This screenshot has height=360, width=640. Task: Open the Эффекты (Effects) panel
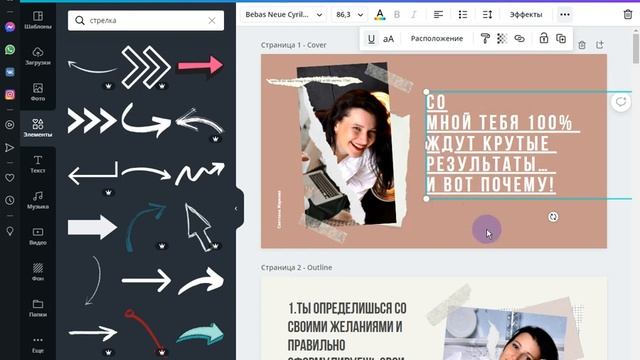click(526, 15)
